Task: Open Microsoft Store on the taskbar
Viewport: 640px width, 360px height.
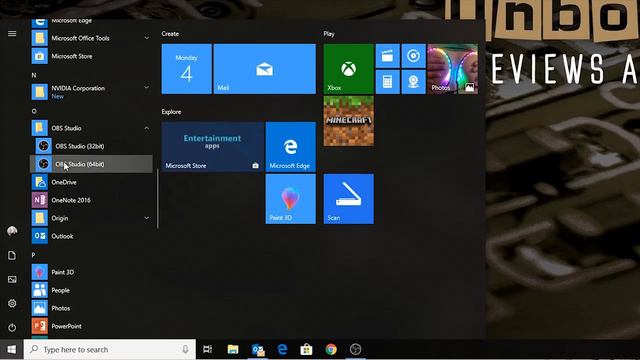Action: [307, 349]
